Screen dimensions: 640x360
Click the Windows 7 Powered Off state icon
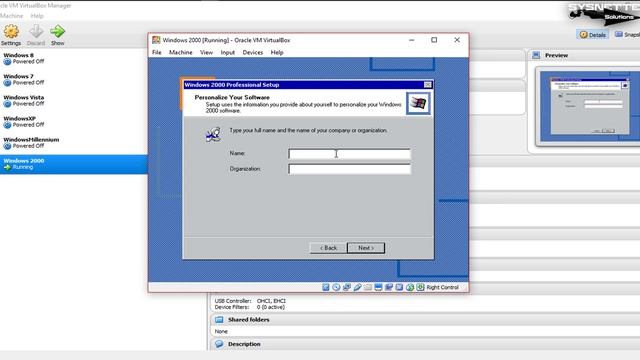point(7,83)
